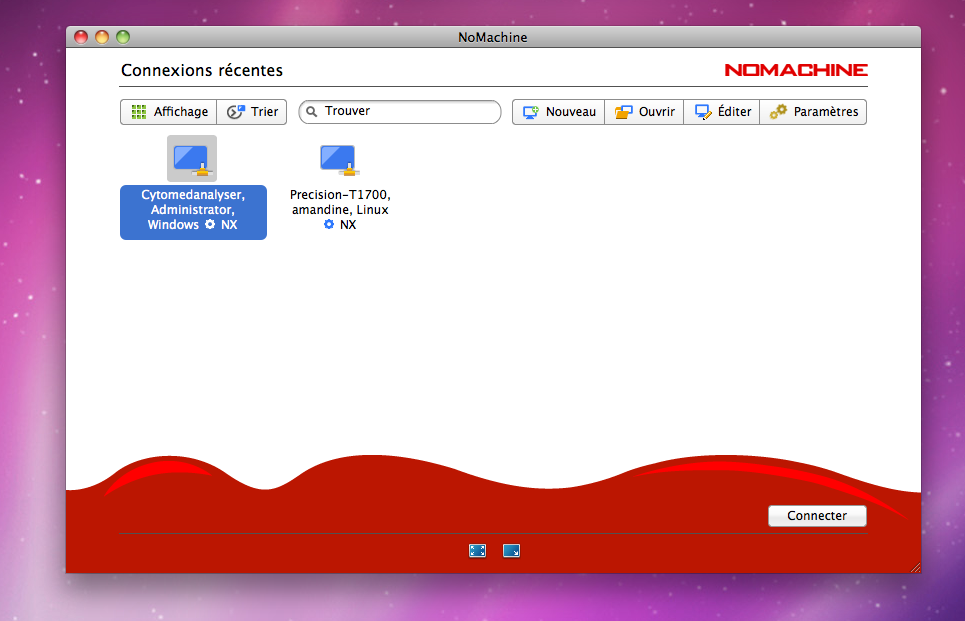Create a connection with Nouveau
Image resolution: width=965 pixels, height=621 pixels.
(558, 112)
